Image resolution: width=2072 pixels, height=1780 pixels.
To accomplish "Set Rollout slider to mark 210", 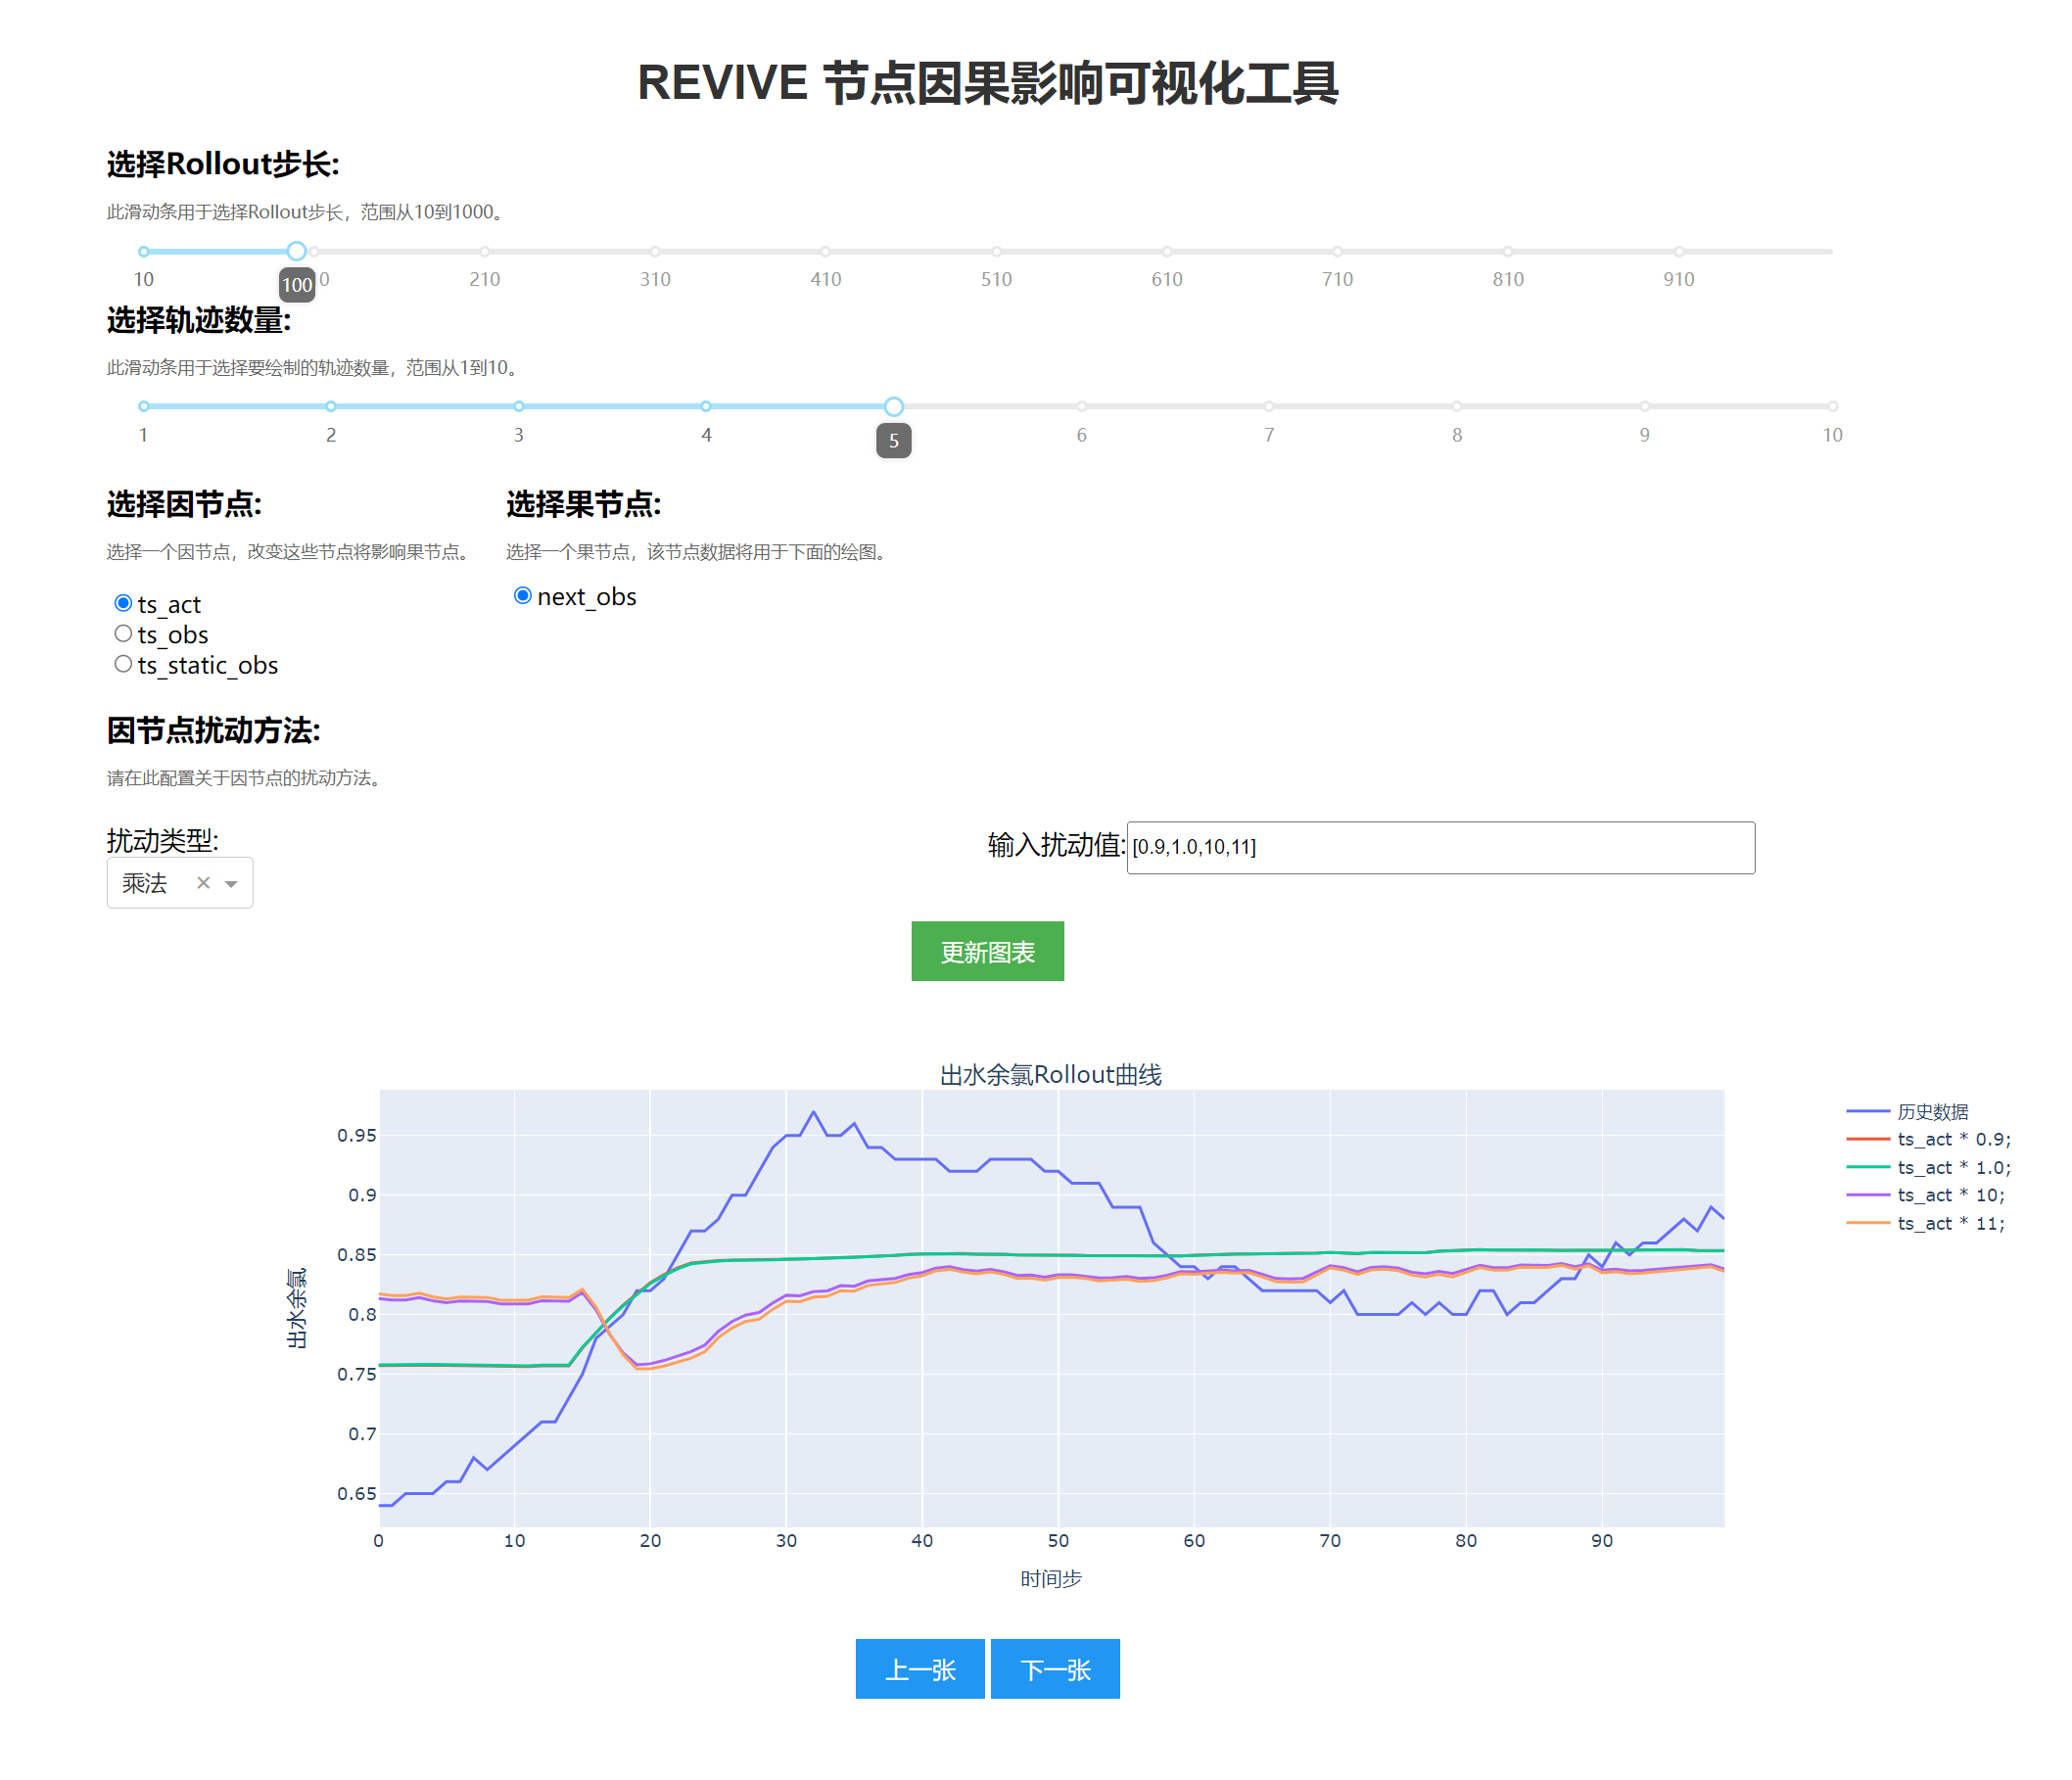I will click(x=485, y=252).
